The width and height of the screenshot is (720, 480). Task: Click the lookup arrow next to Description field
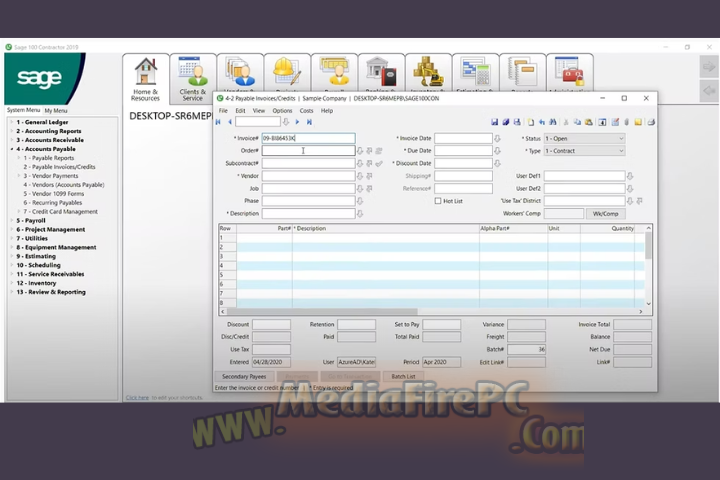pos(360,214)
